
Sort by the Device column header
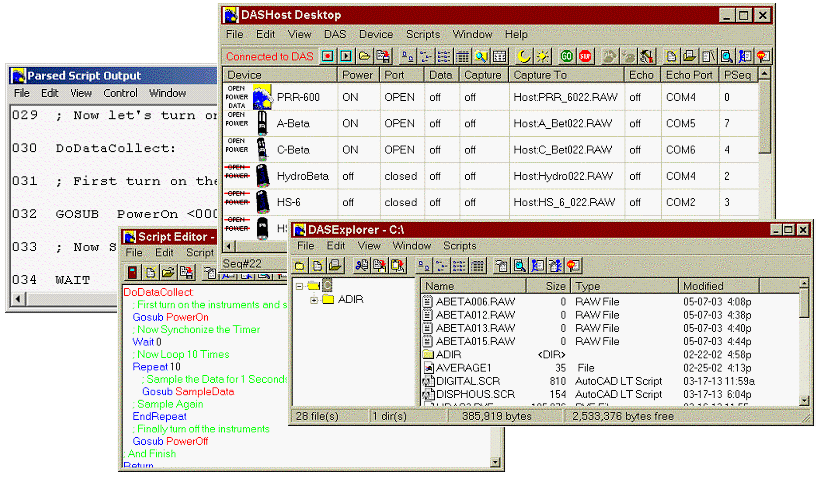click(x=280, y=75)
